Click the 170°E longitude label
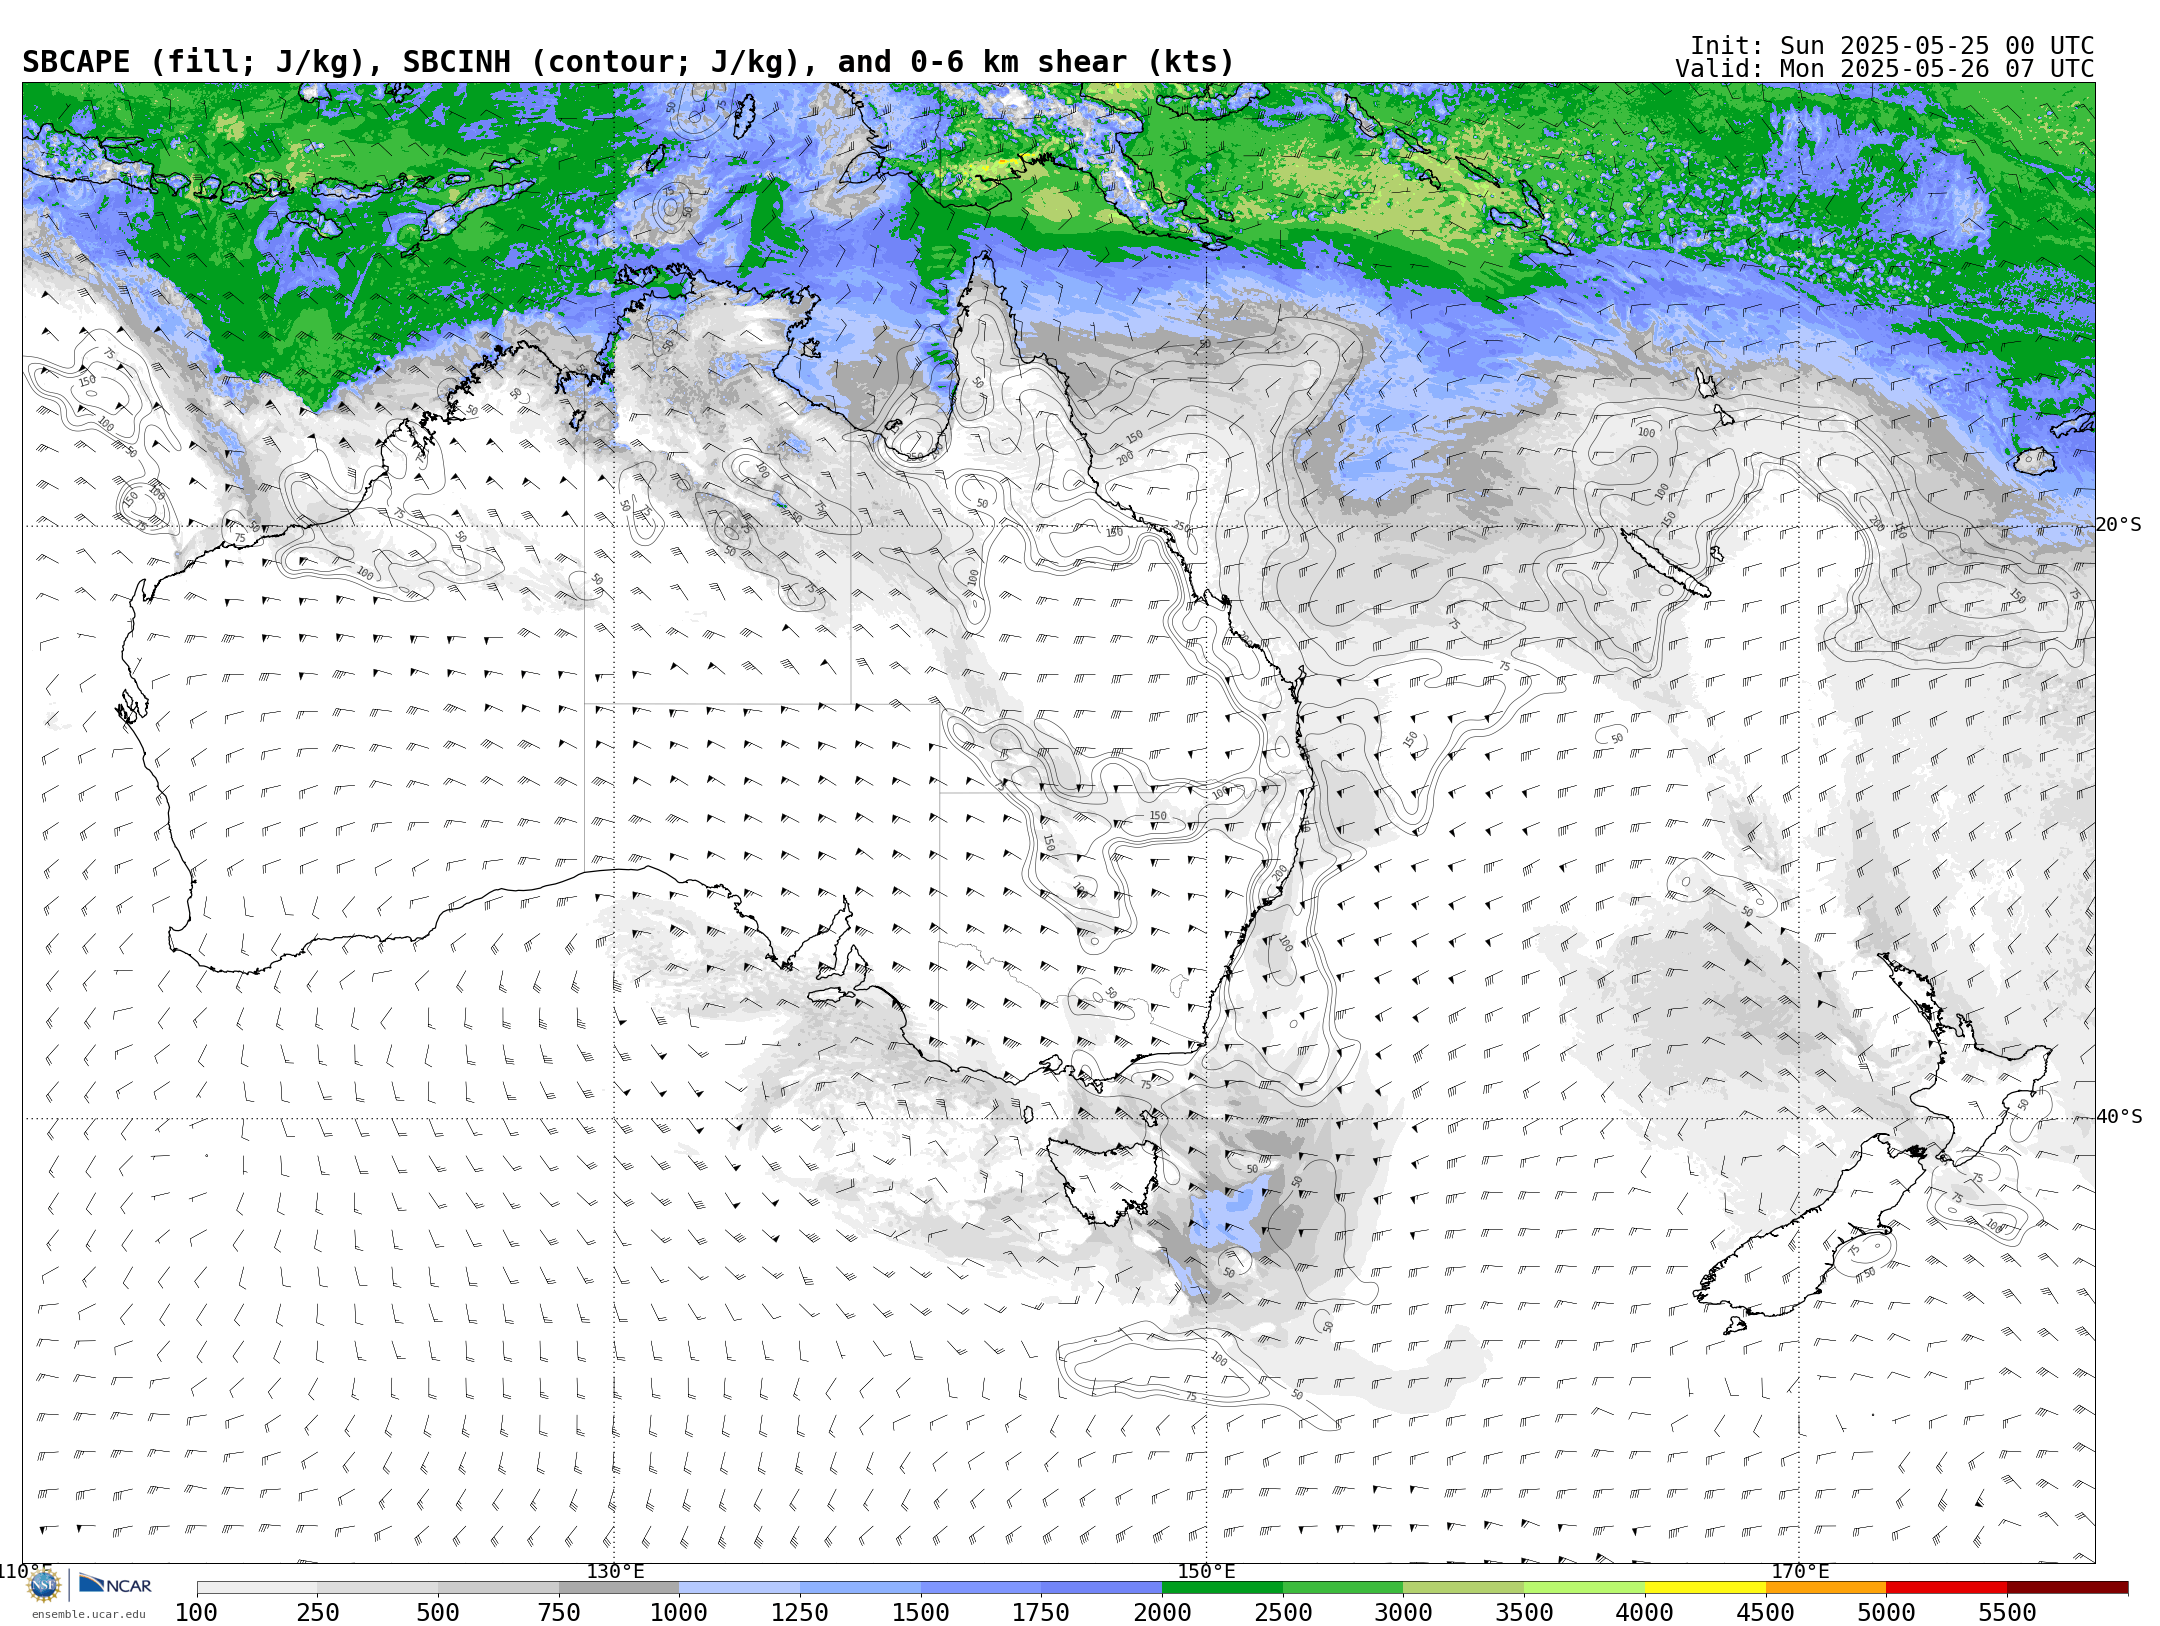Viewport: 2160px width, 1626px height. [x=1800, y=1571]
